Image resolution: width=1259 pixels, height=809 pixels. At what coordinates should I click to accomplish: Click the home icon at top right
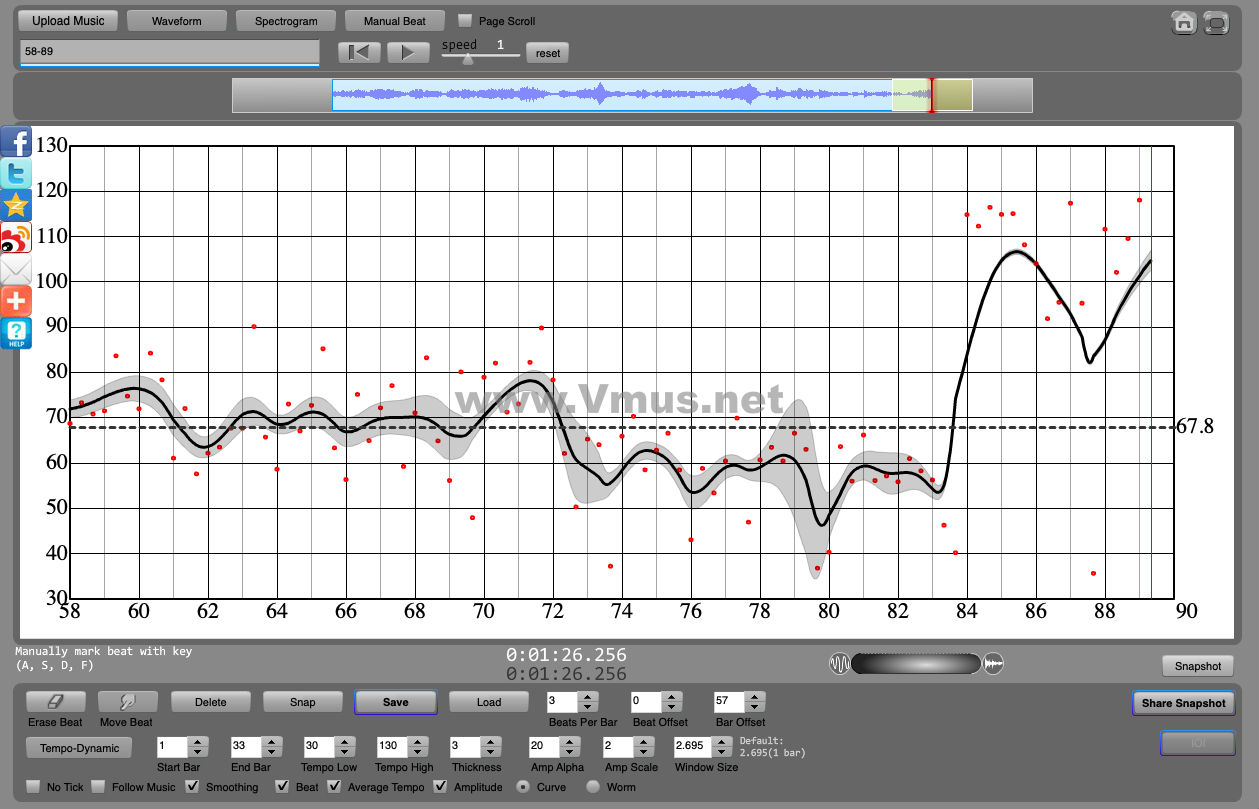coord(1184,22)
